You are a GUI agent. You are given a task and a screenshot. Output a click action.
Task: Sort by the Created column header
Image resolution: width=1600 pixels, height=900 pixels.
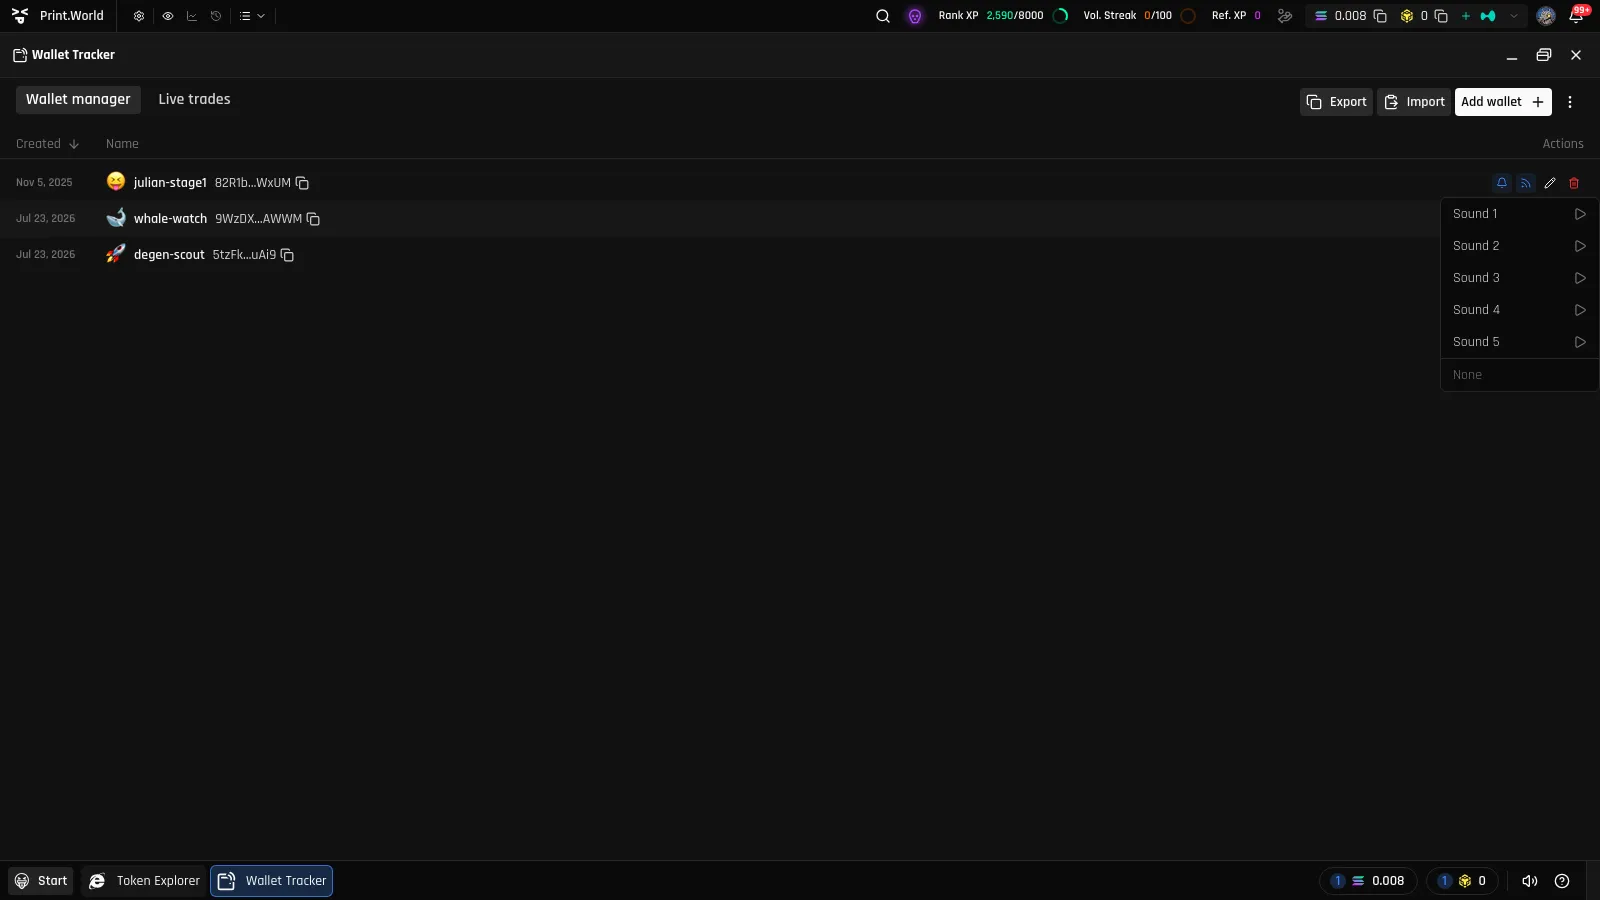pos(47,144)
